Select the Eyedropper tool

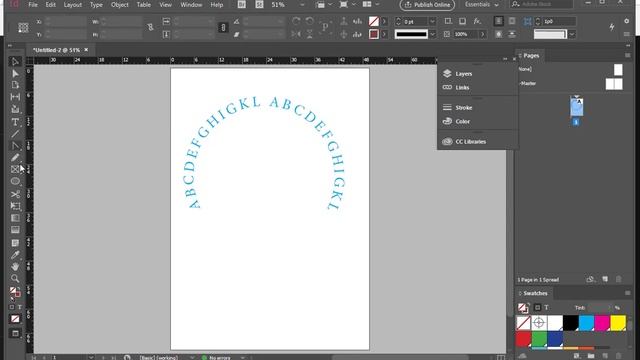15,255
